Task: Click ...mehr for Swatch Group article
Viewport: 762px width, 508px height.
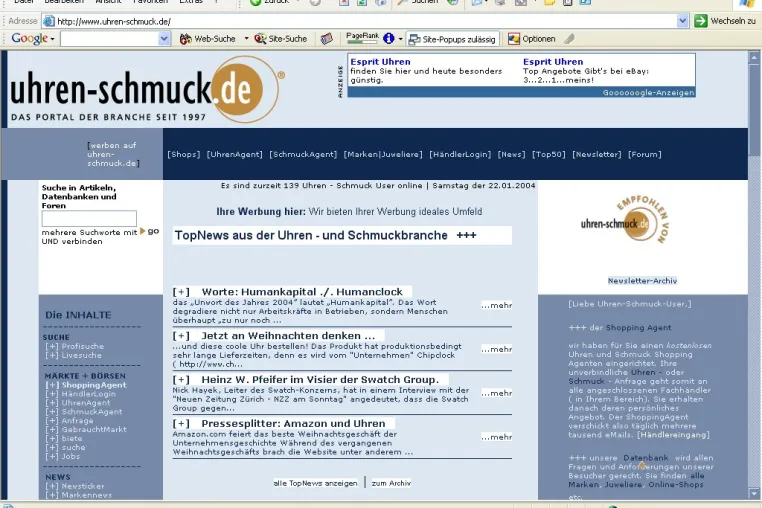Action: [497, 393]
